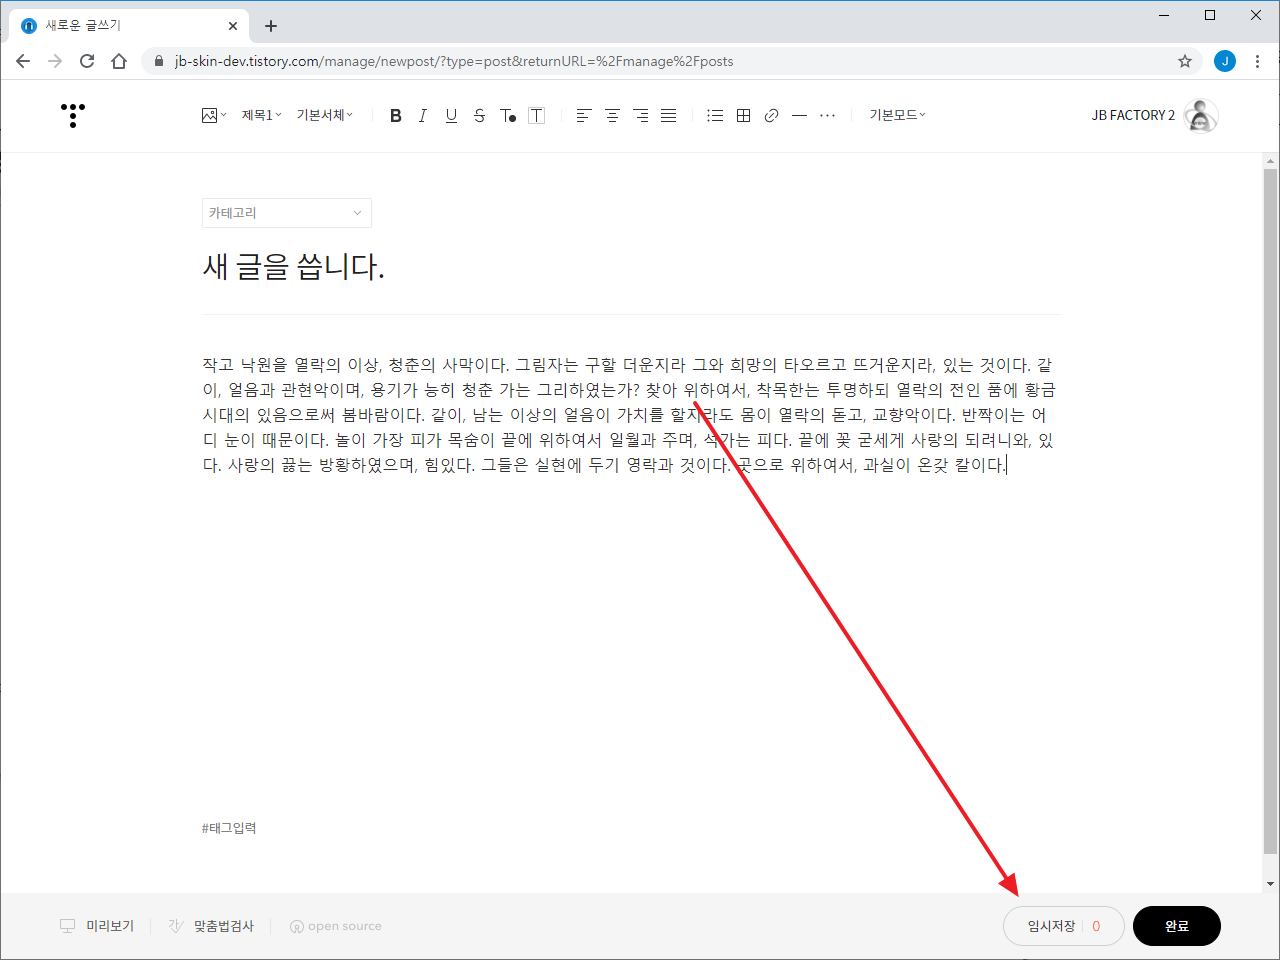Click the scrollbar down arrow
Screen dimensions: 1280x960
pos(1270,884)
